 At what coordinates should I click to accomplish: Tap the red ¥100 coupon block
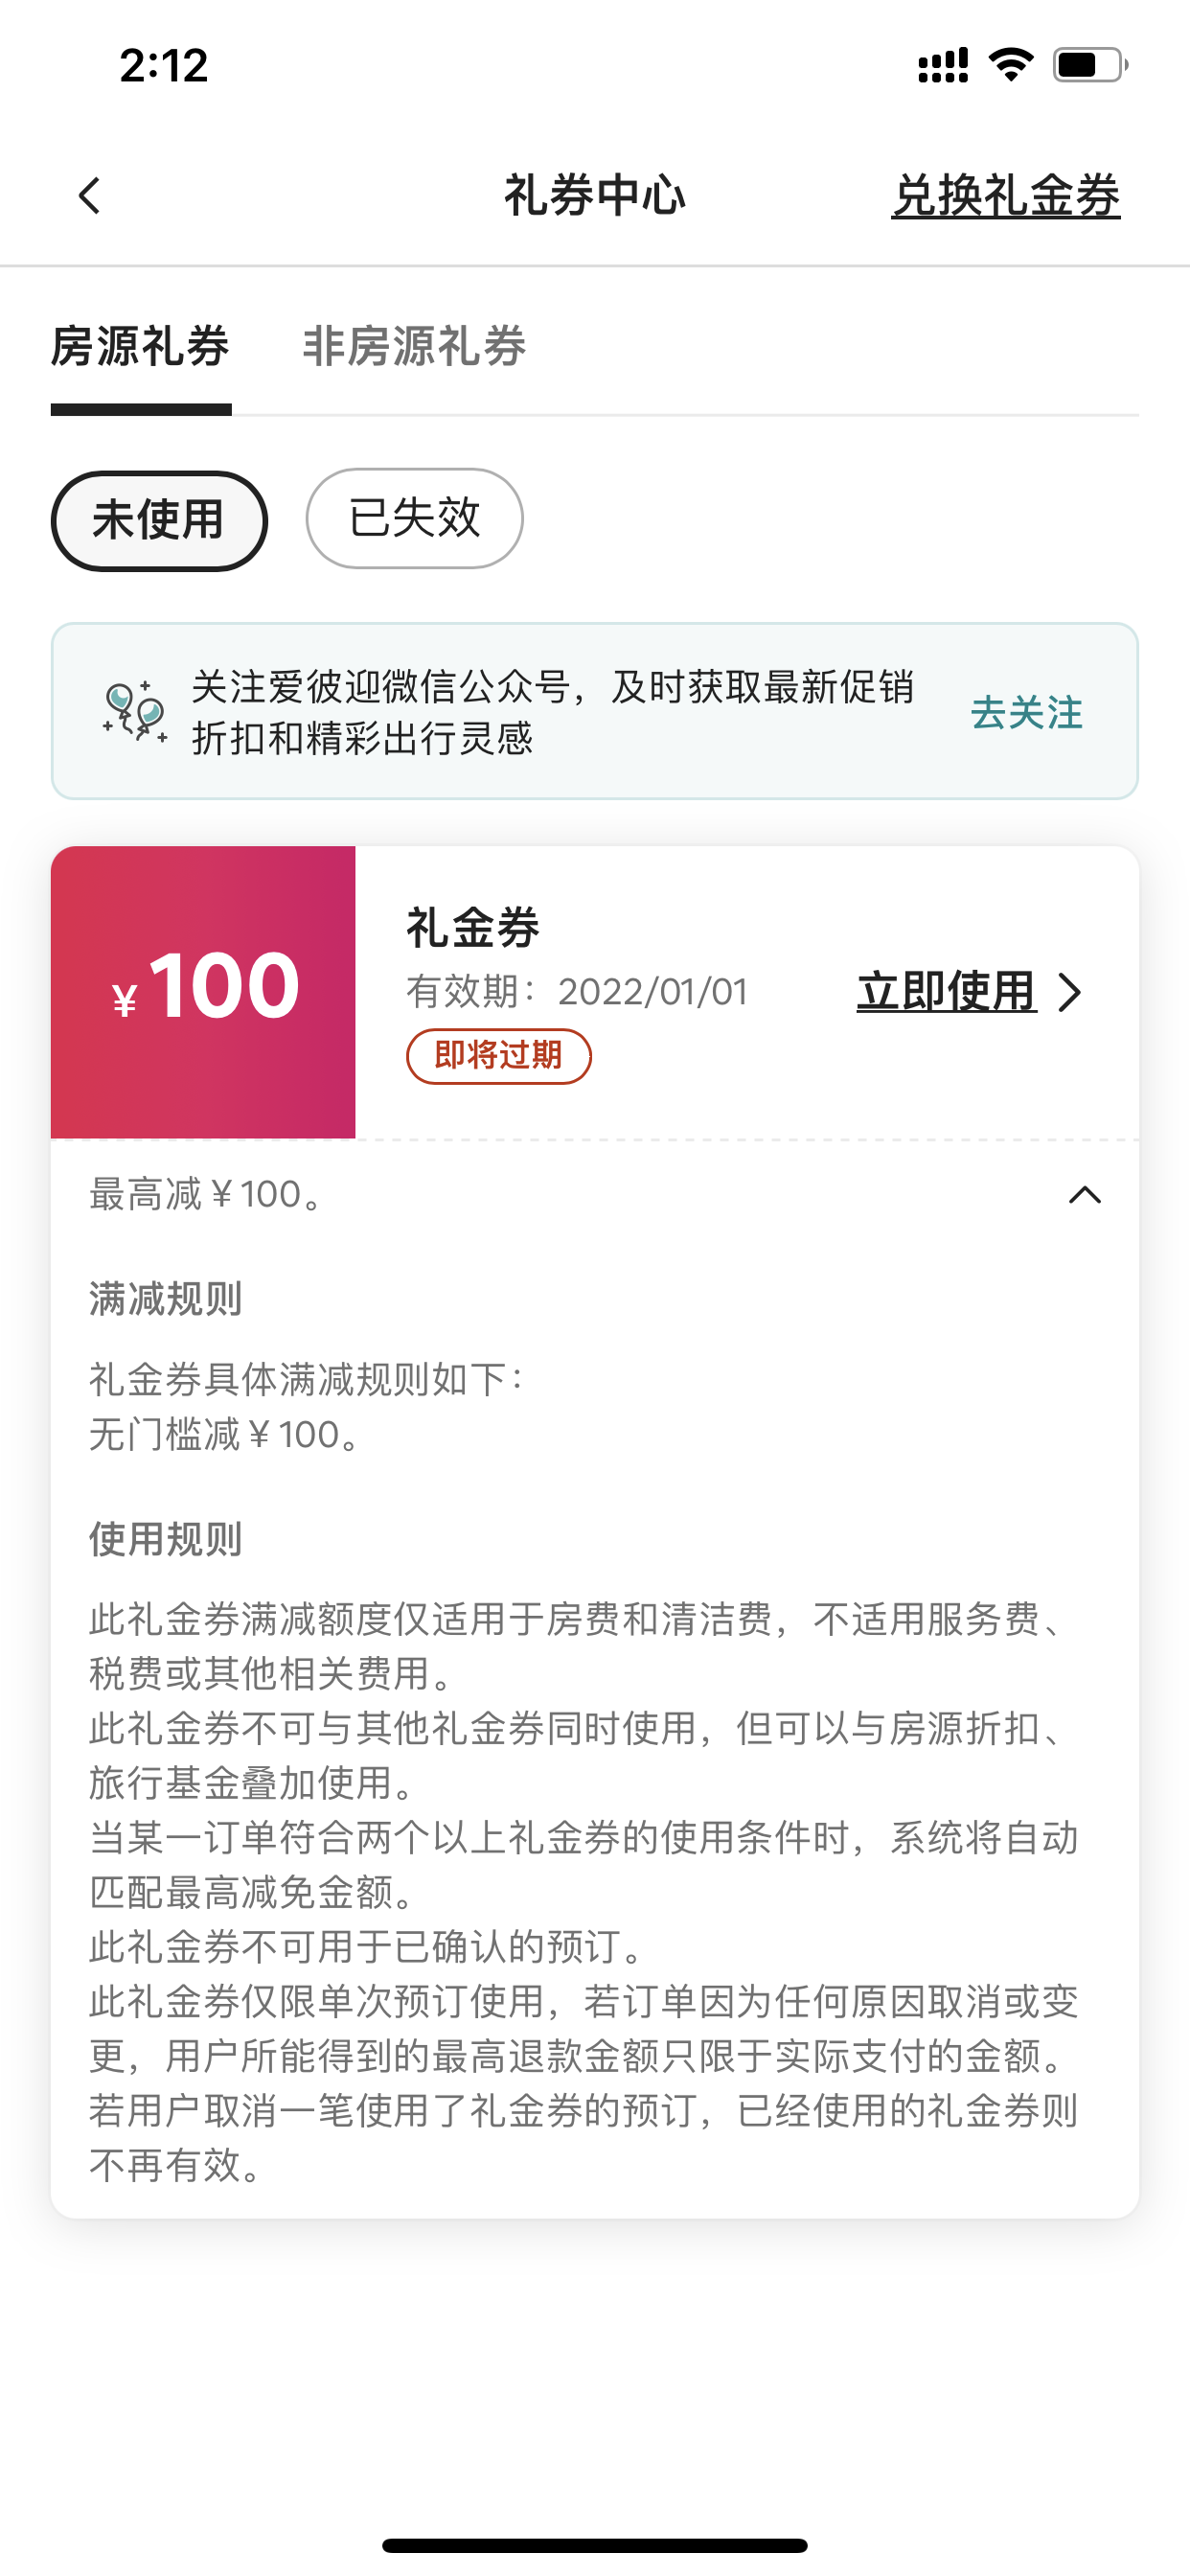pos(203,991)
